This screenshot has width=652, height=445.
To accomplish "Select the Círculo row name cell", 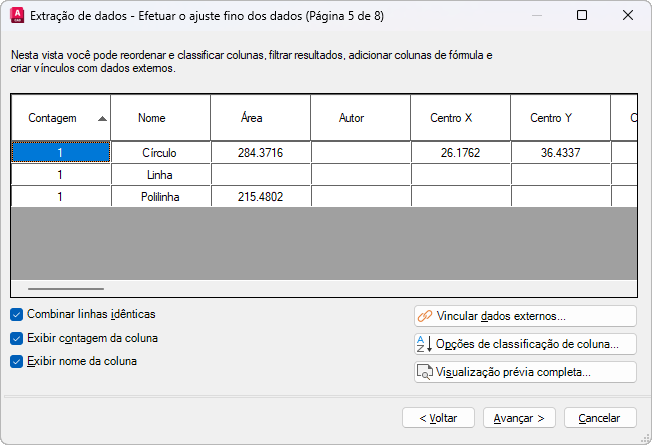I will [x=160, y=153].
